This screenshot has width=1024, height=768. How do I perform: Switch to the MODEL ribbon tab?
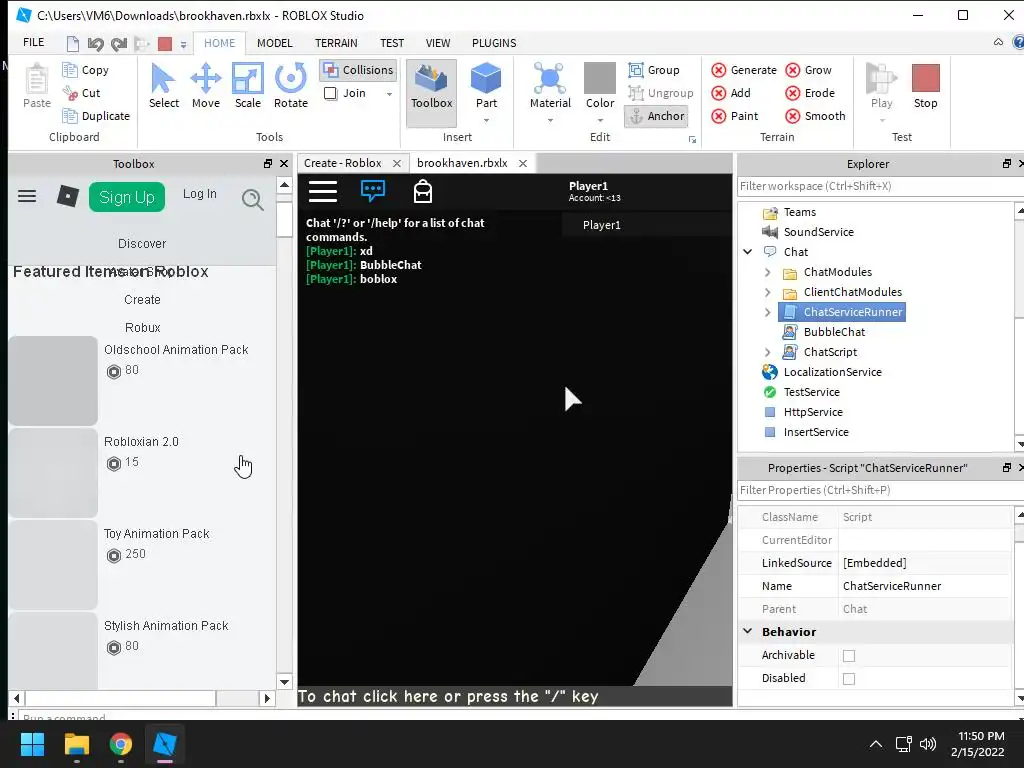(274, 43)
